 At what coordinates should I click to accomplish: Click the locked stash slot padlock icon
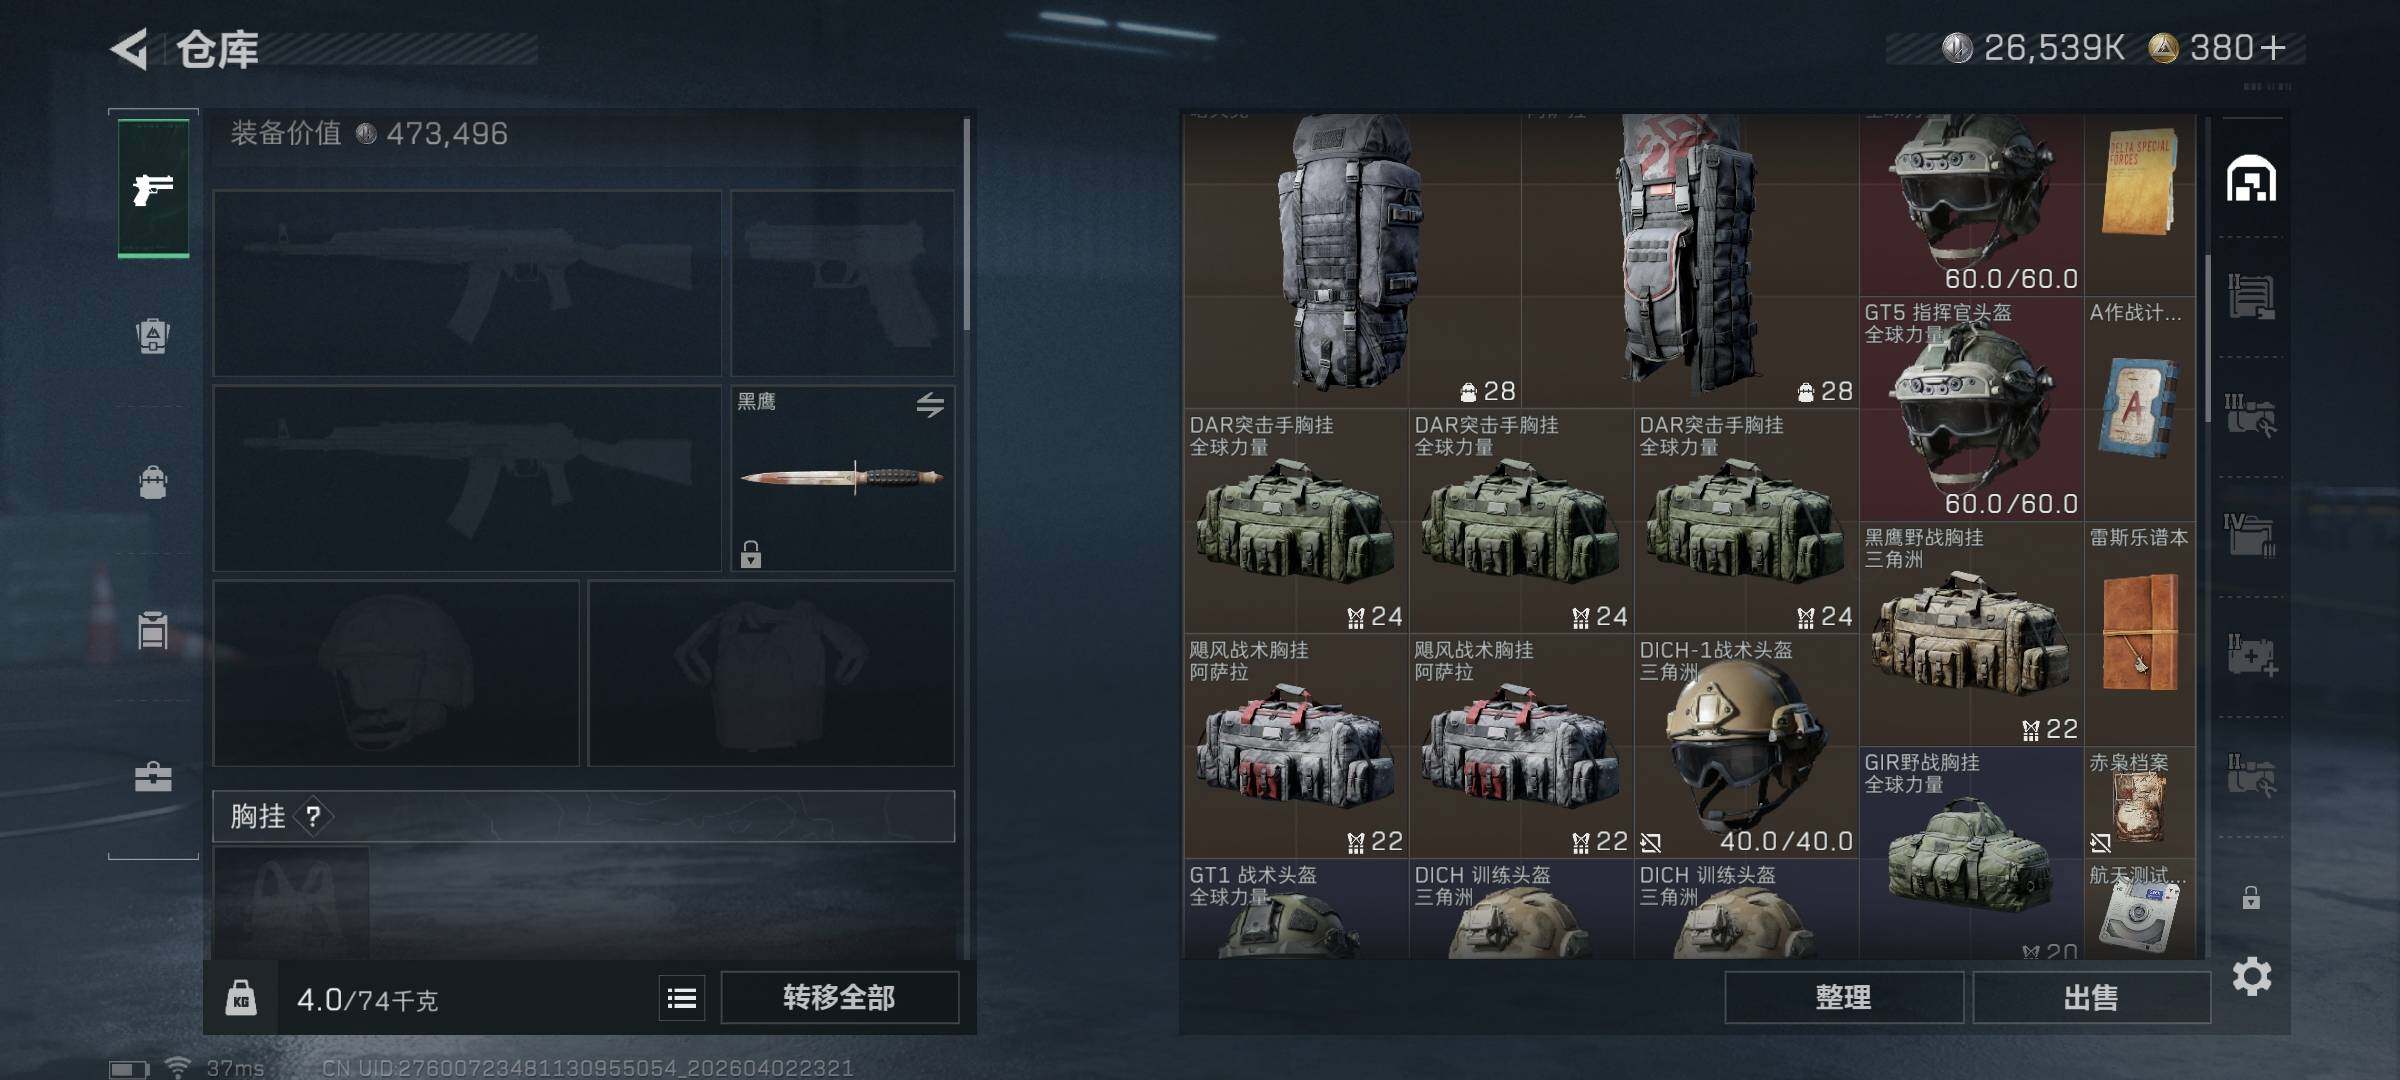tap(2250, 897)
